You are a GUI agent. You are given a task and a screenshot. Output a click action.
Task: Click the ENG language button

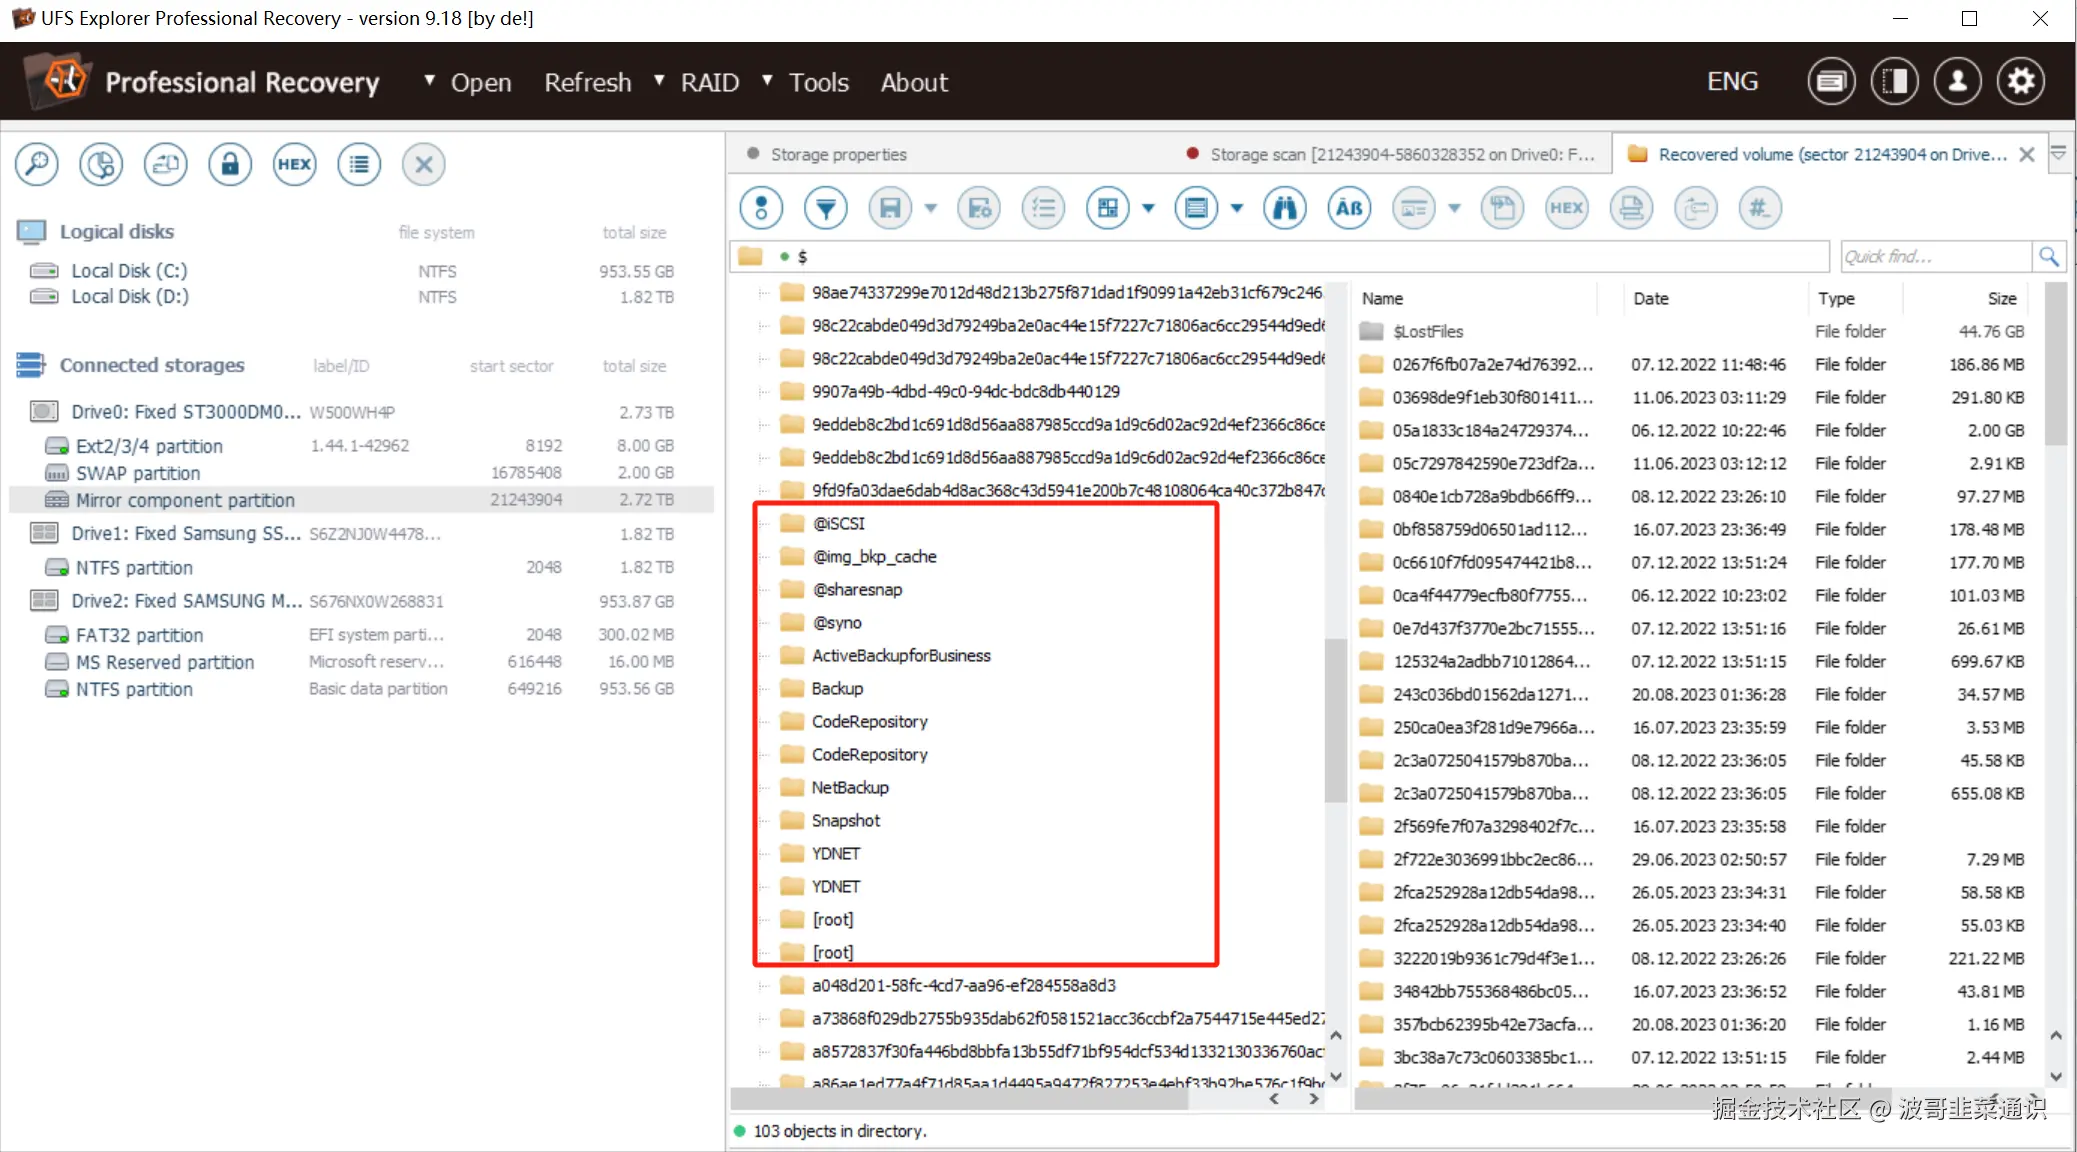(x=1732, y=82)
